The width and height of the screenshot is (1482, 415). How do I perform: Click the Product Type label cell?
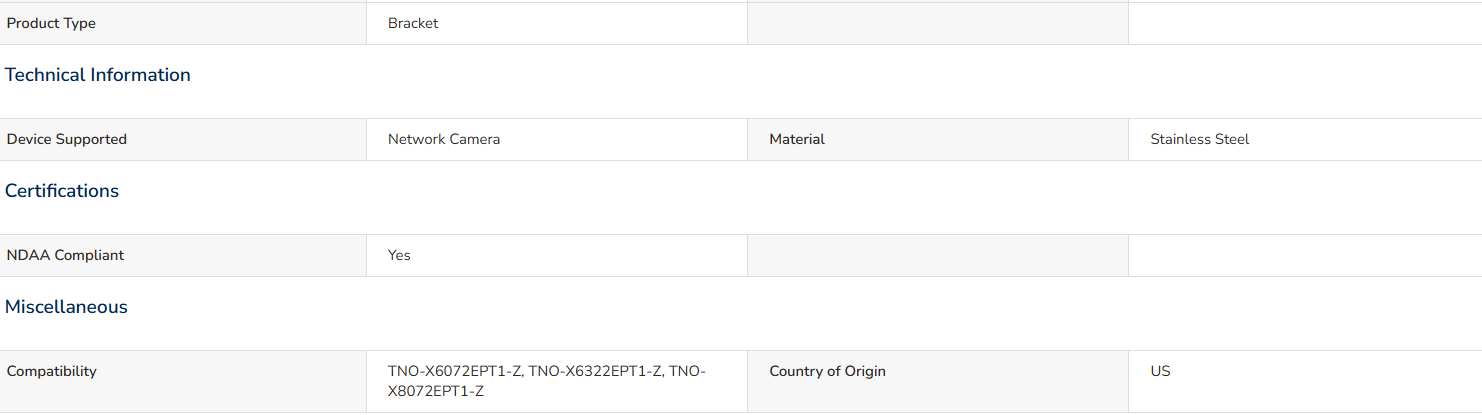tap(183, 23)
